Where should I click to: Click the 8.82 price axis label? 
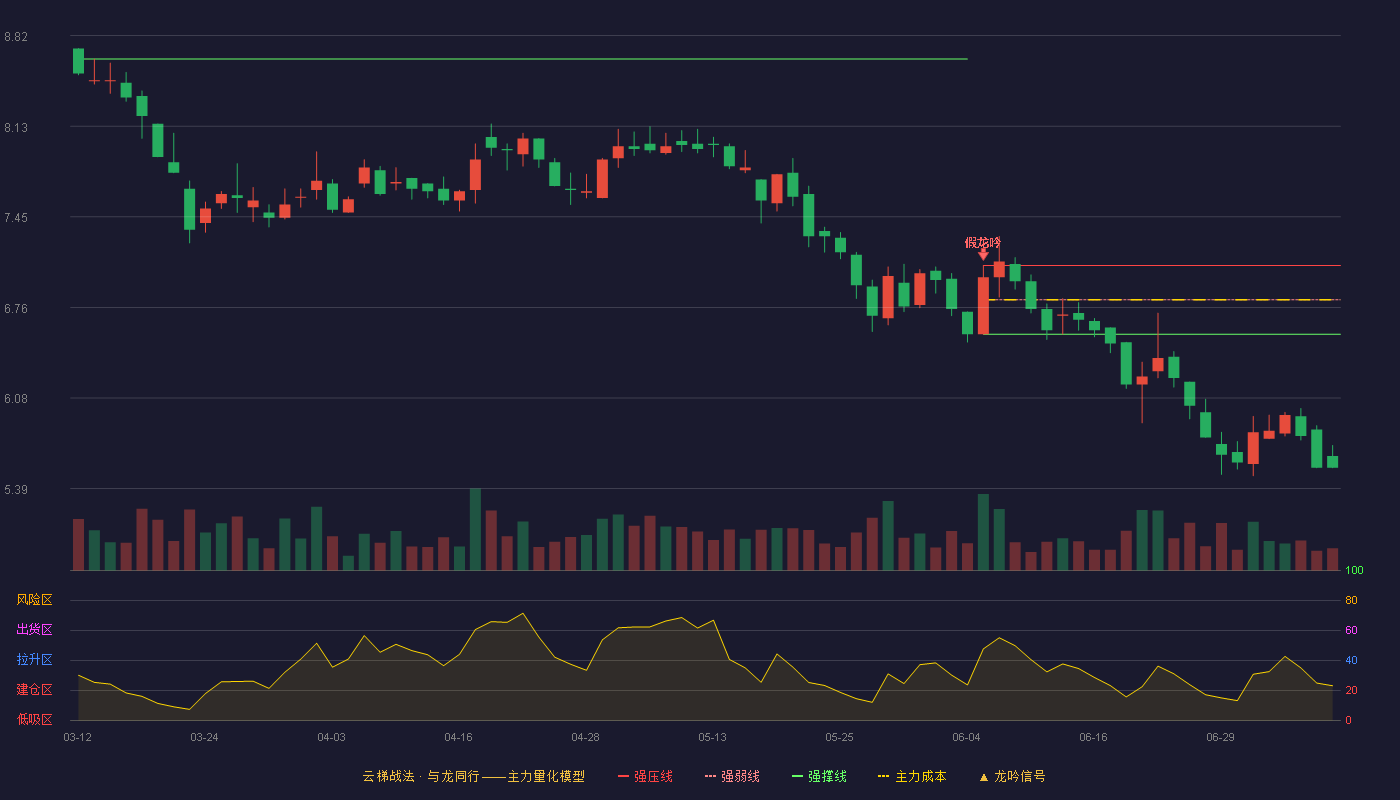[x=16, y=37]
